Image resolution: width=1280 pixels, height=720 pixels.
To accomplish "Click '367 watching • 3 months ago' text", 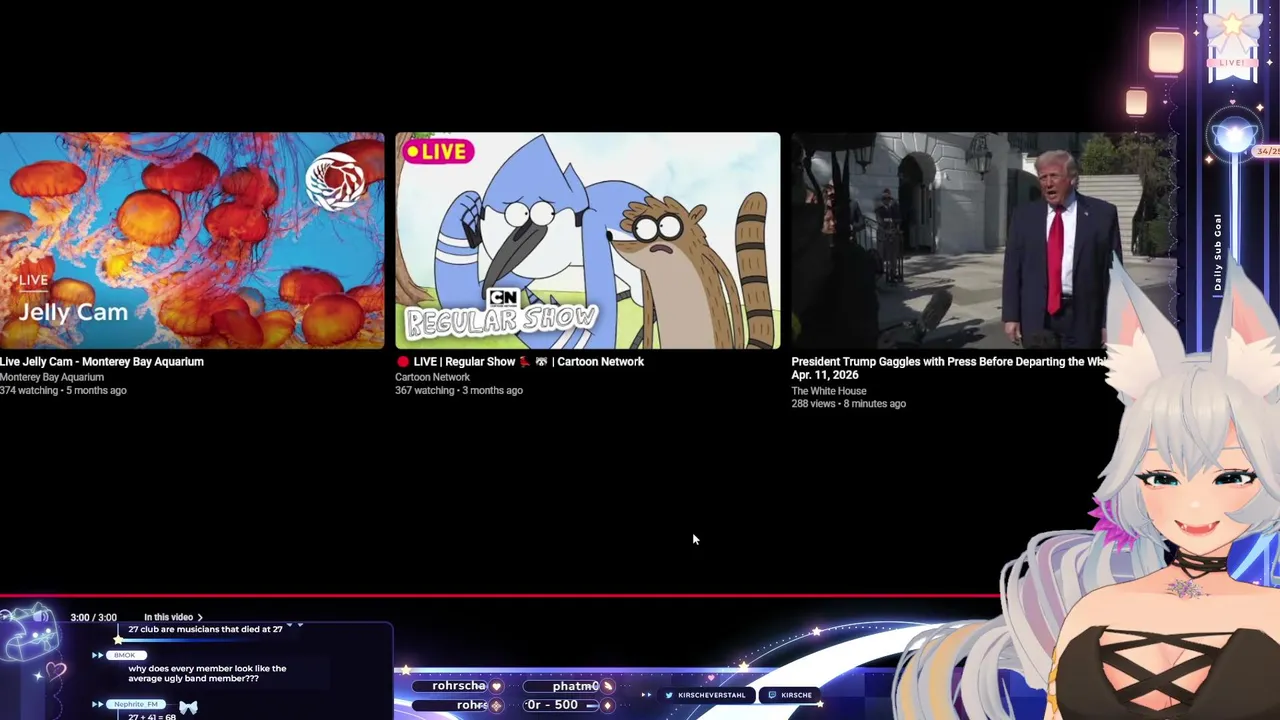I will pos(459,390).
